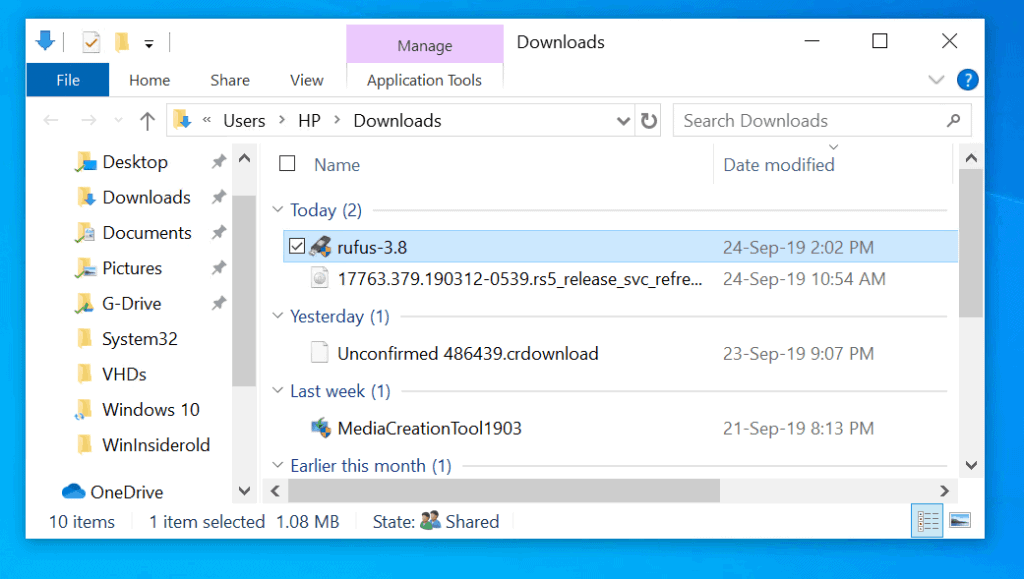The image size is (1024, 579).
Task: Switch to the Share ribbon tab
Action: [x=230, y=80]
